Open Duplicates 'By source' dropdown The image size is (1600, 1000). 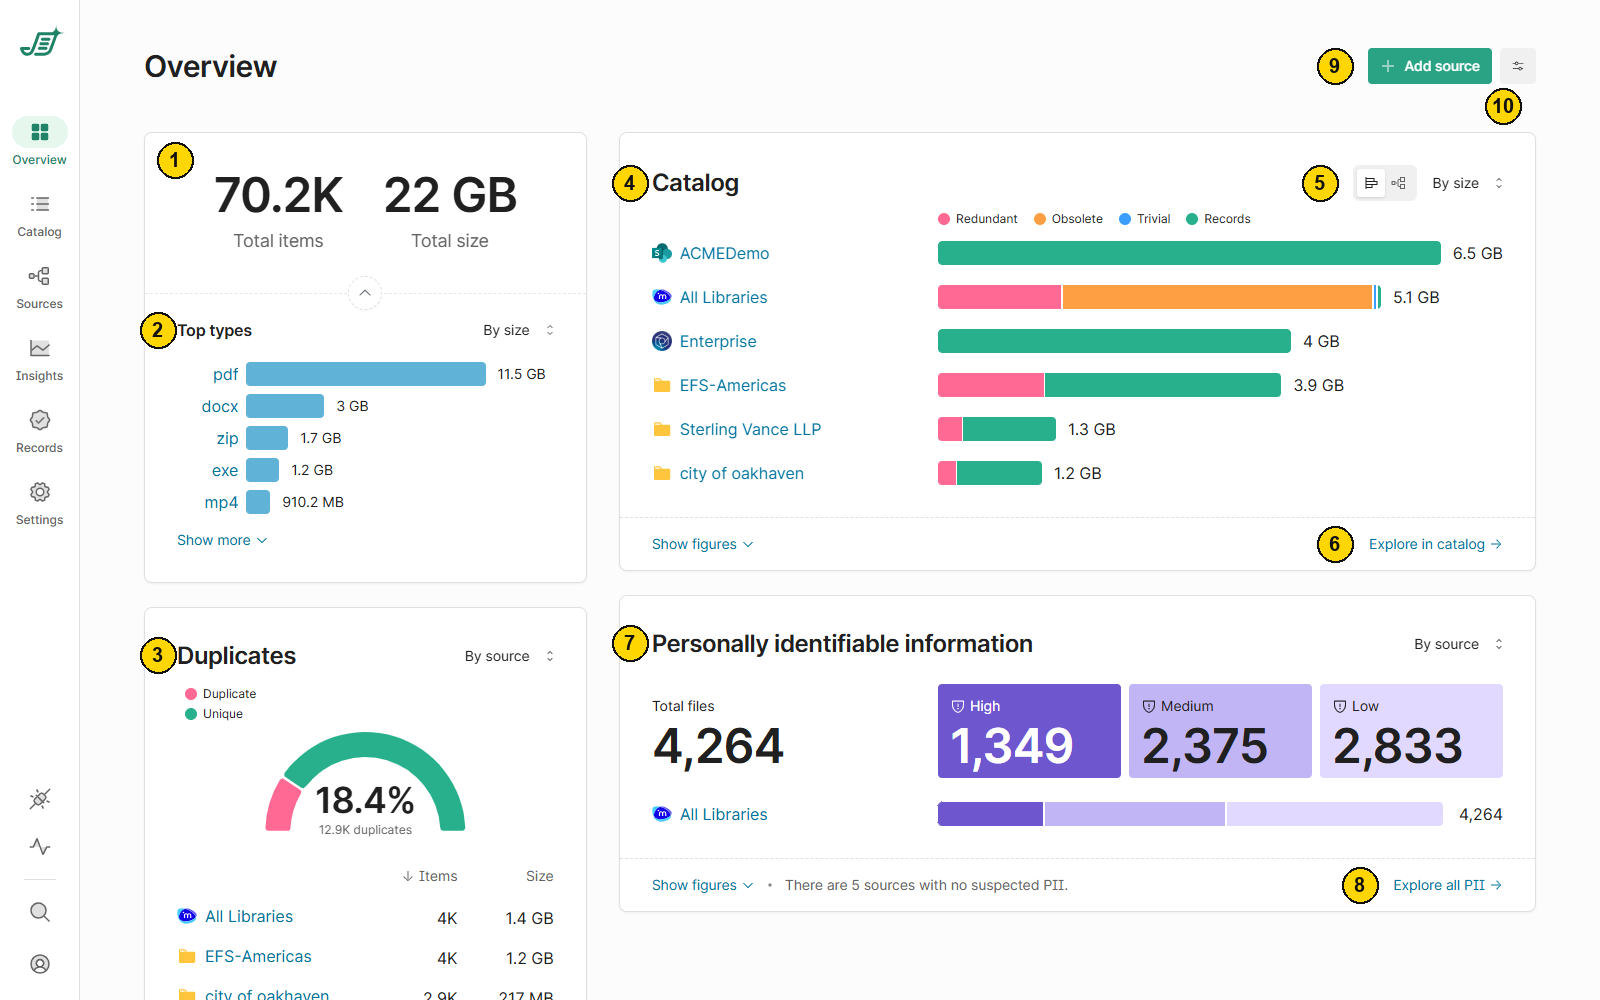[509, 656]
